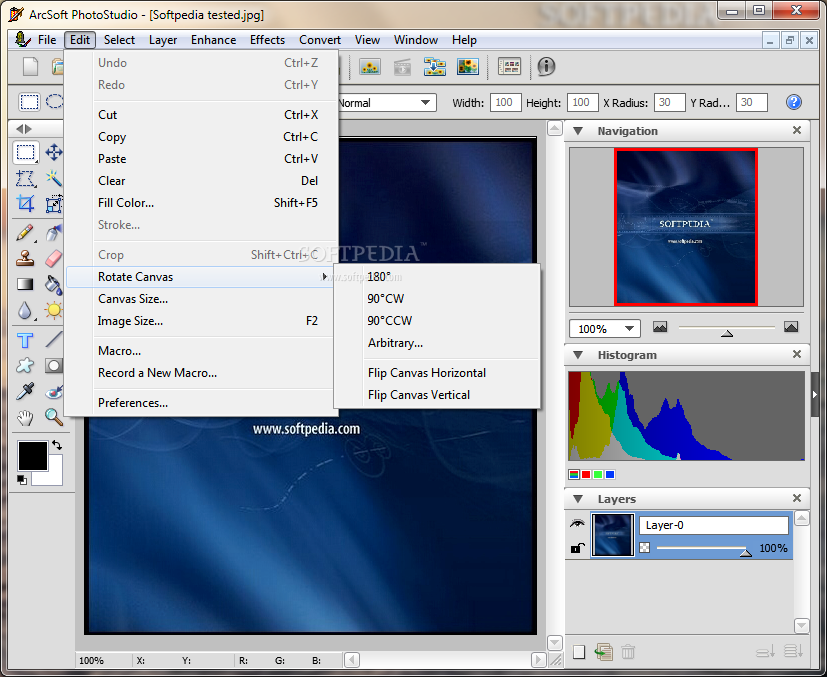Toggle the Layer-0 lock icon
The image size is (827, 677).
(578, 548)
